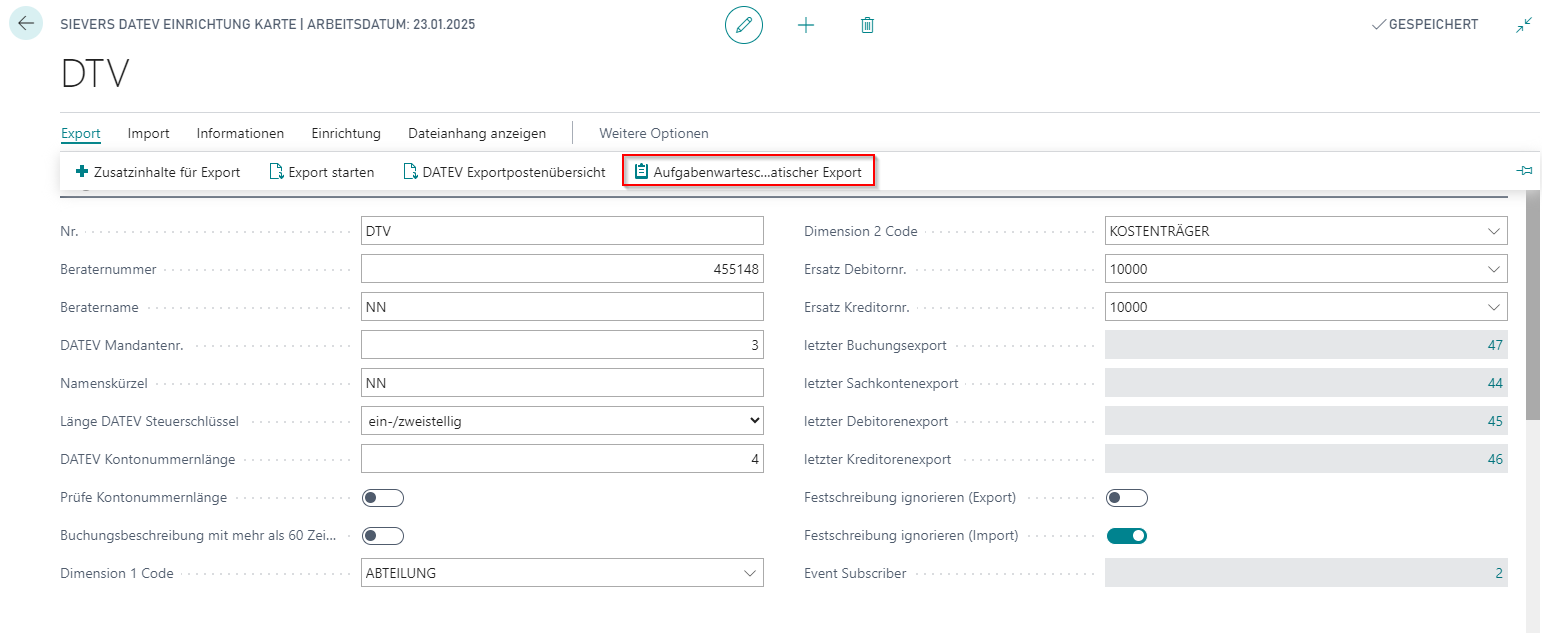1542x633 pixels.
Task: Click Zusatzinhalte für Export action
Action: pos(158,172)
